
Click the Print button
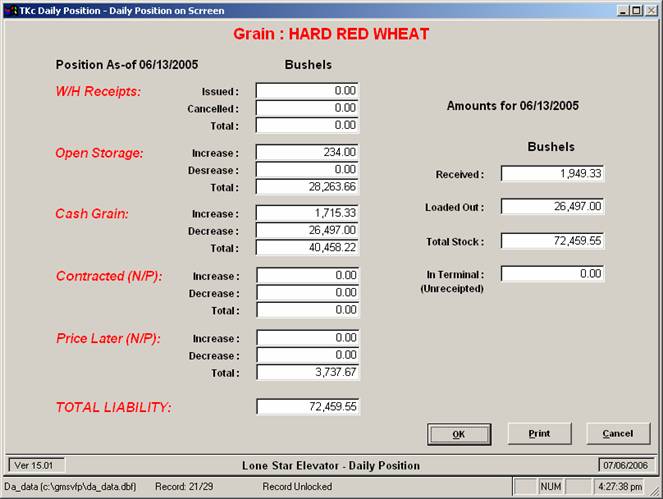539,433
